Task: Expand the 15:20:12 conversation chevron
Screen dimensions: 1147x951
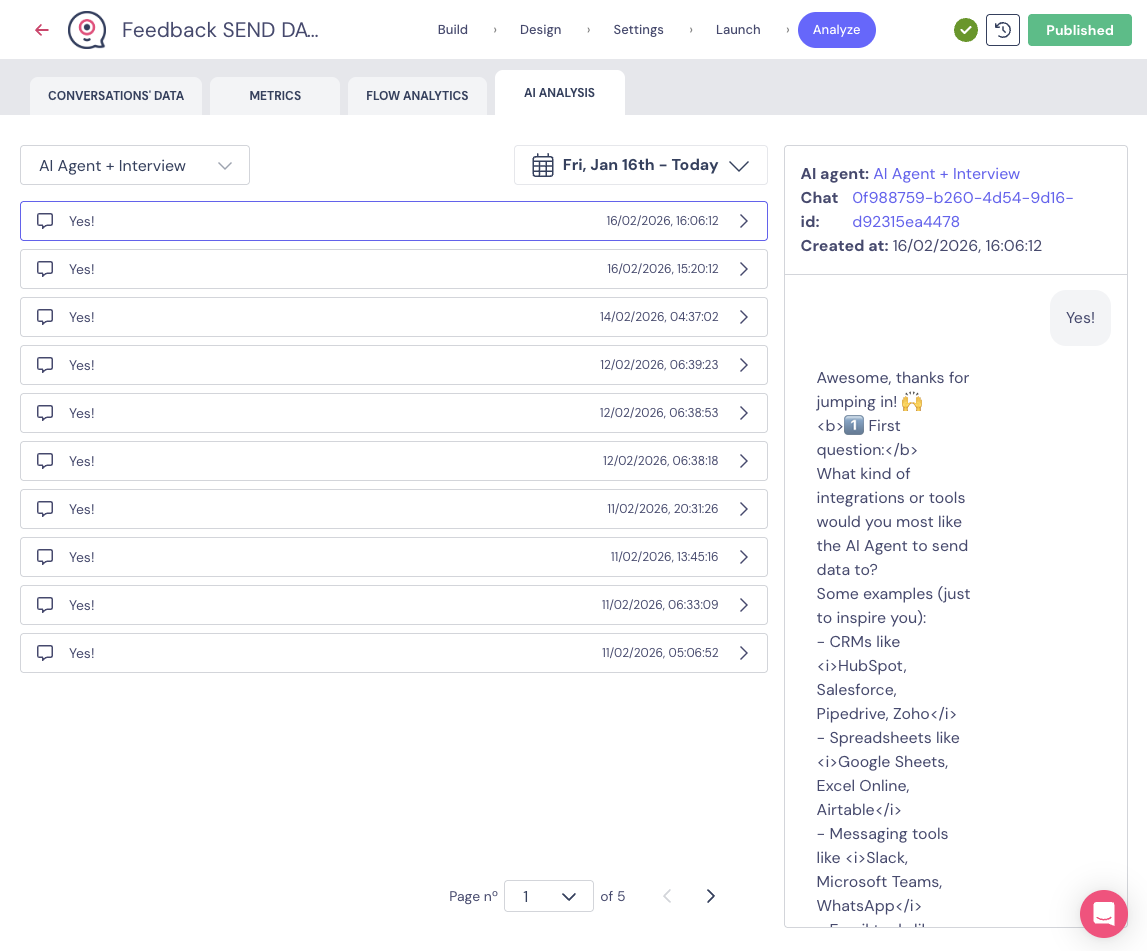Action: click(743, 269)
